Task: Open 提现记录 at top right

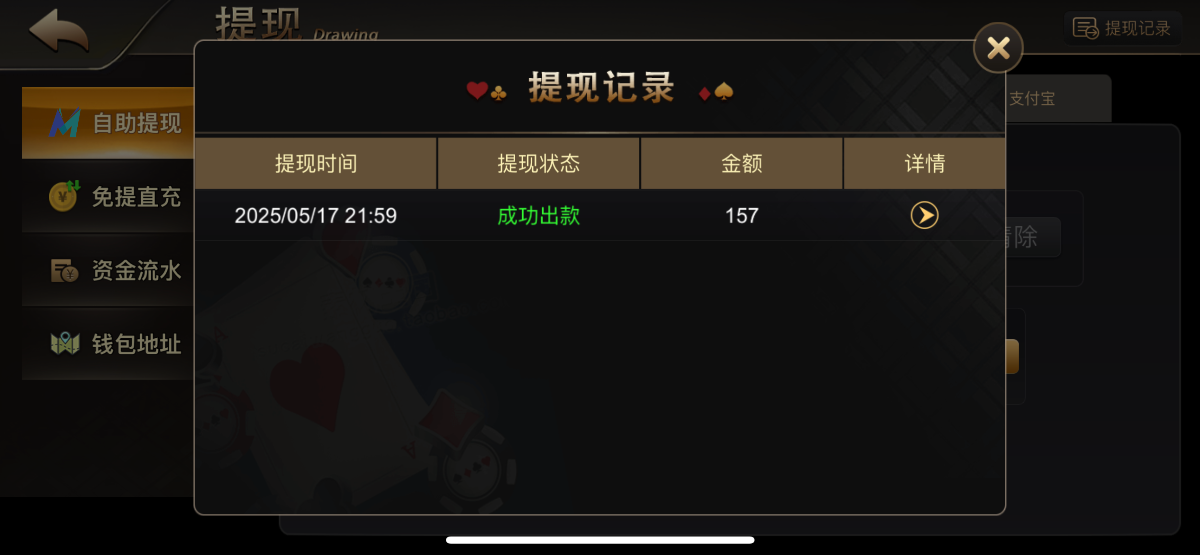Action: [x=1122, y=28]
